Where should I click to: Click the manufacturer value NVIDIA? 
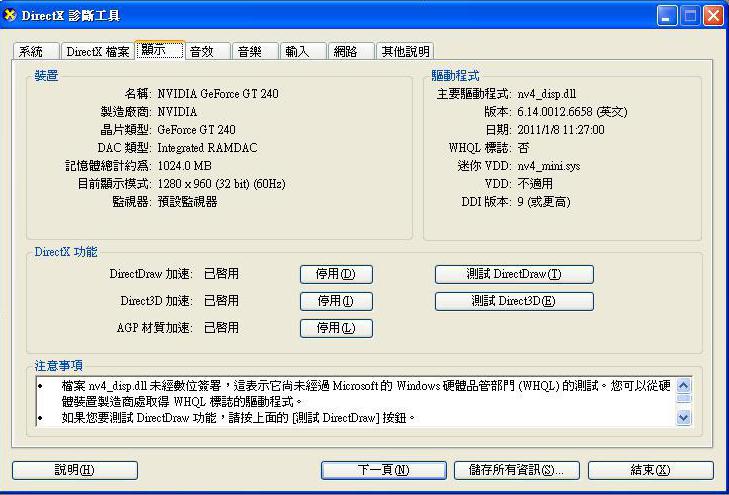(x=177, y=112)
